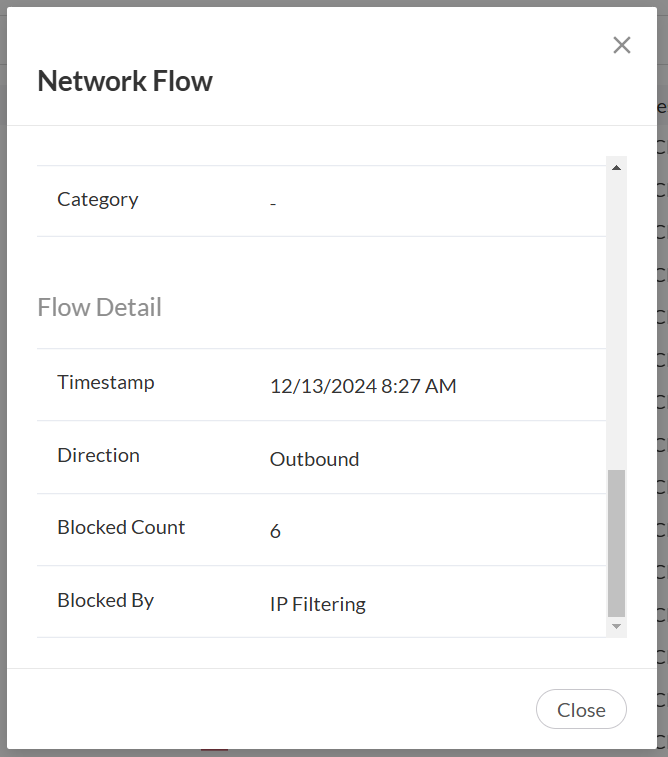Select the Category field label
Viewport: 668px width, 757px height.
tap(98, 199)
